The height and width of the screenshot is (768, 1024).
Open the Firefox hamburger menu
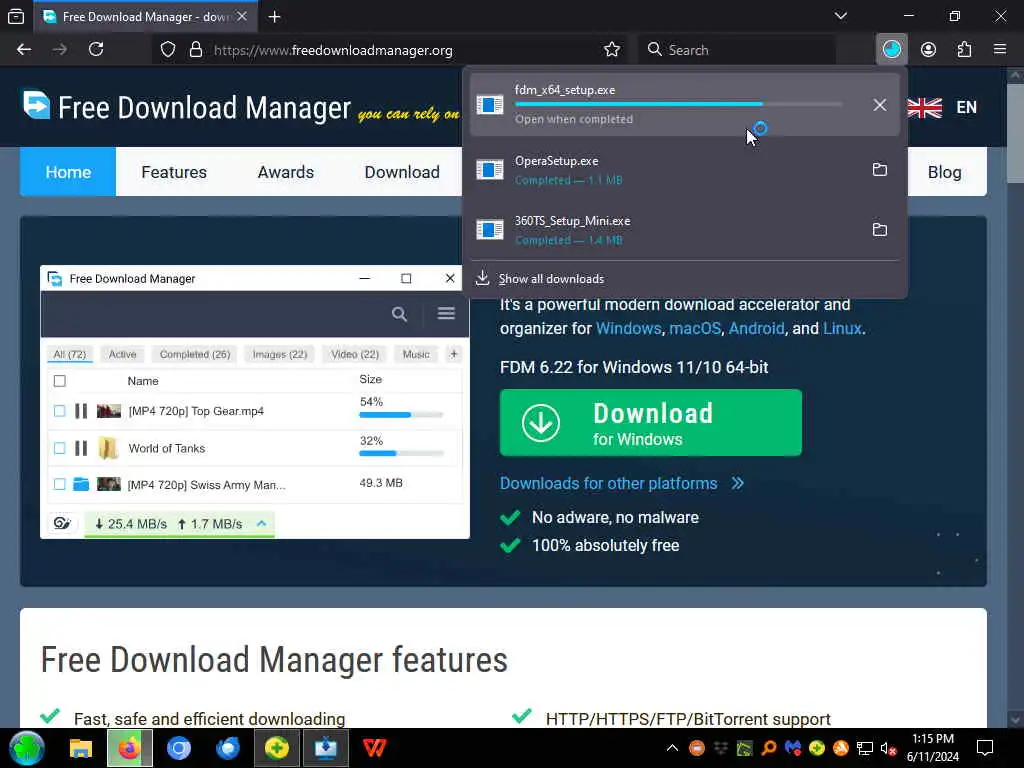point(1000,50)
